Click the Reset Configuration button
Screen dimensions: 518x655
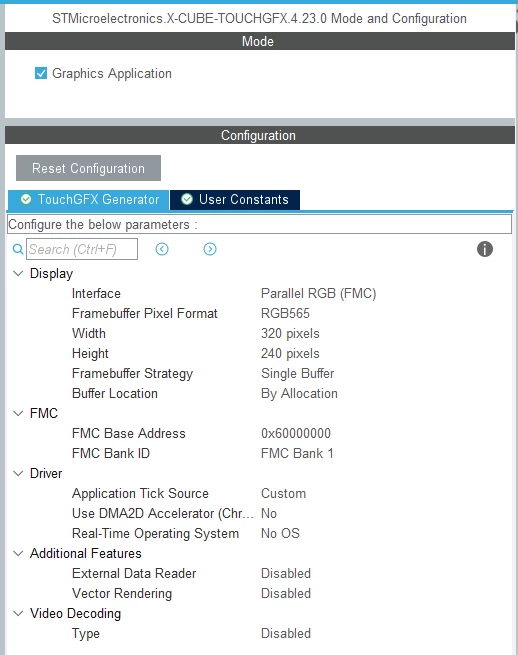coord(88,168)
